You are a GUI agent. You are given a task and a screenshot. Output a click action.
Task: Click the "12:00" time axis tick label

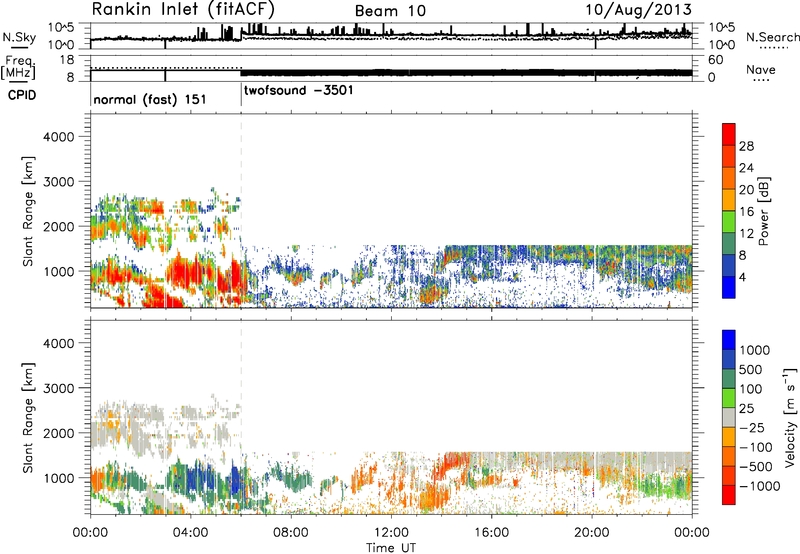point(391,533)
